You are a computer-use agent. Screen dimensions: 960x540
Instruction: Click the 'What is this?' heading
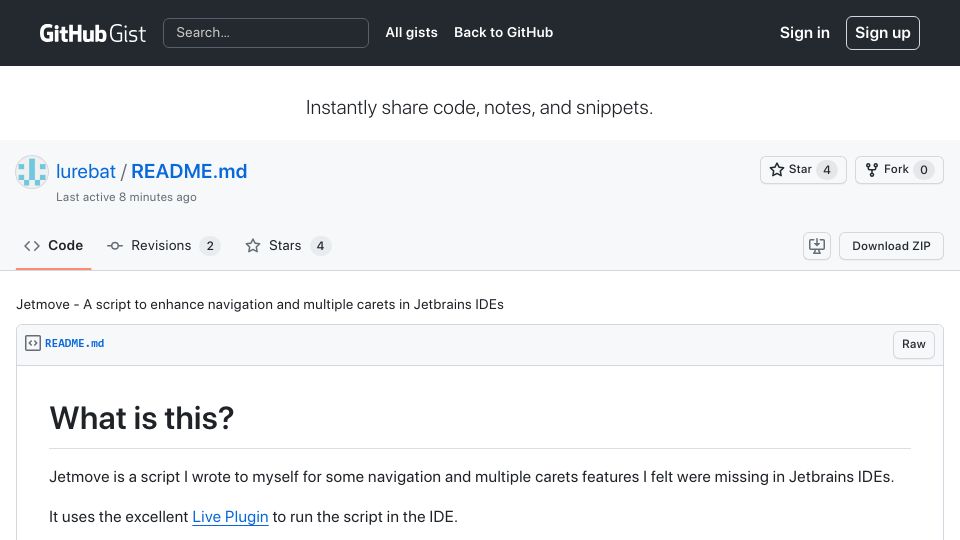(141, 418)
